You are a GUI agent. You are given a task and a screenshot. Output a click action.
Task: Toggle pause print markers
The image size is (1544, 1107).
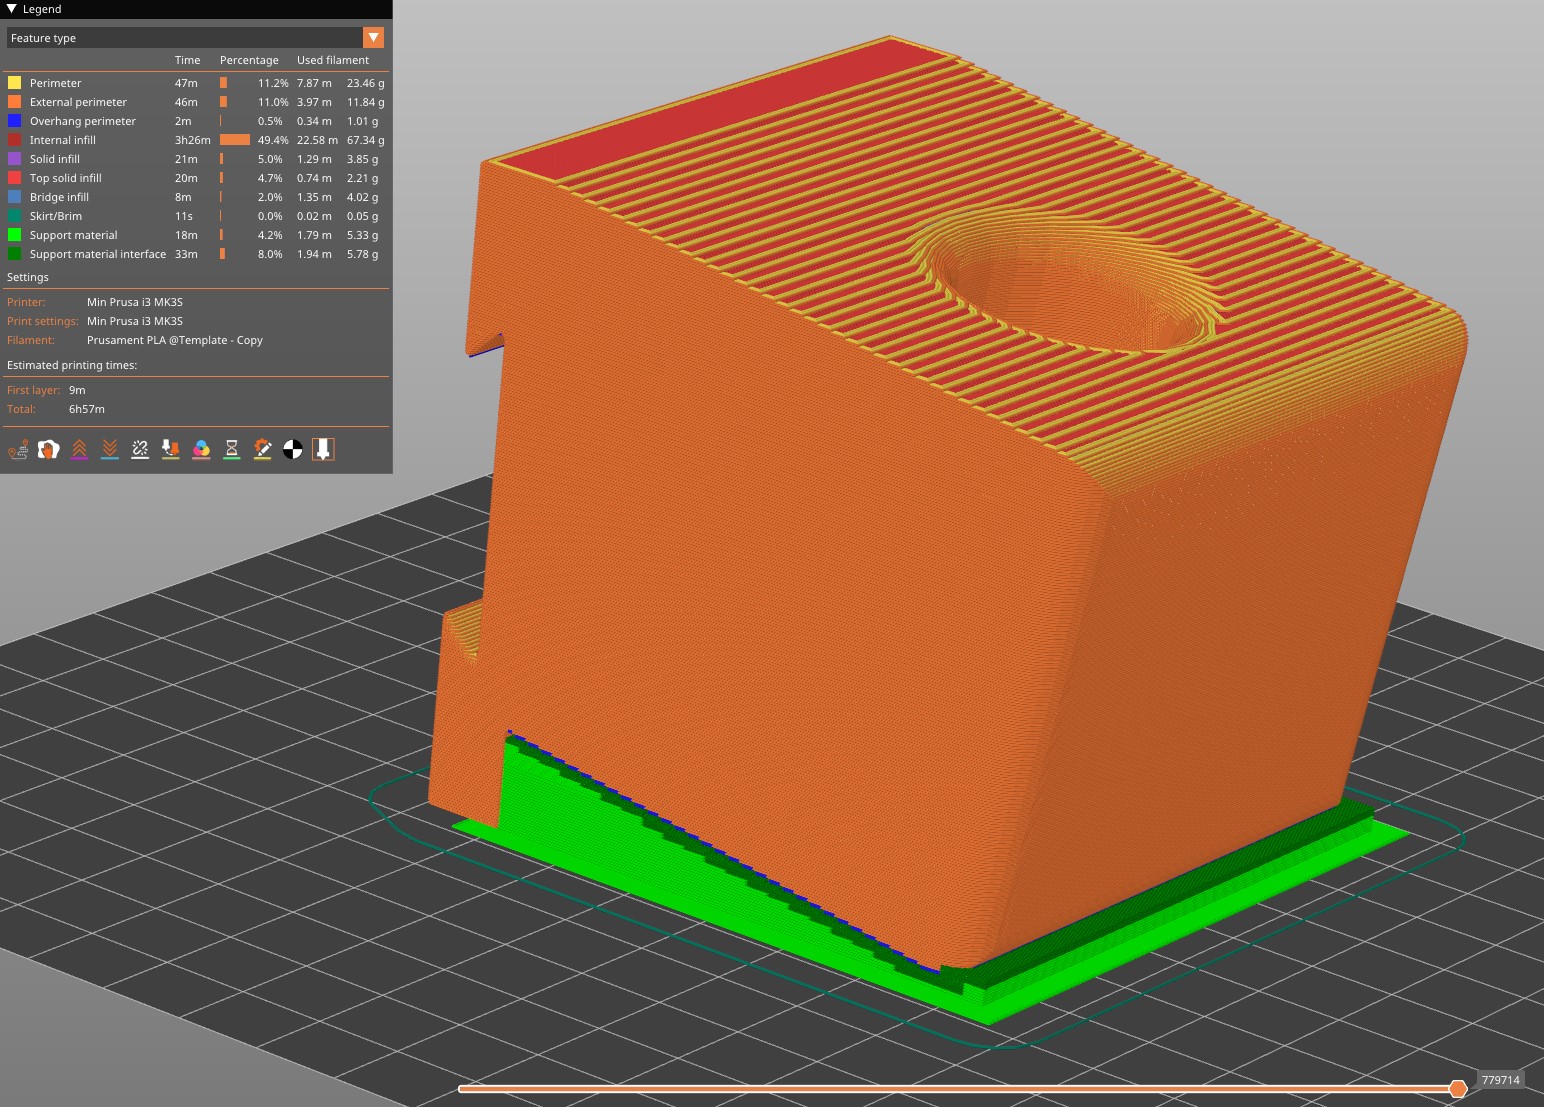point(232,449)
